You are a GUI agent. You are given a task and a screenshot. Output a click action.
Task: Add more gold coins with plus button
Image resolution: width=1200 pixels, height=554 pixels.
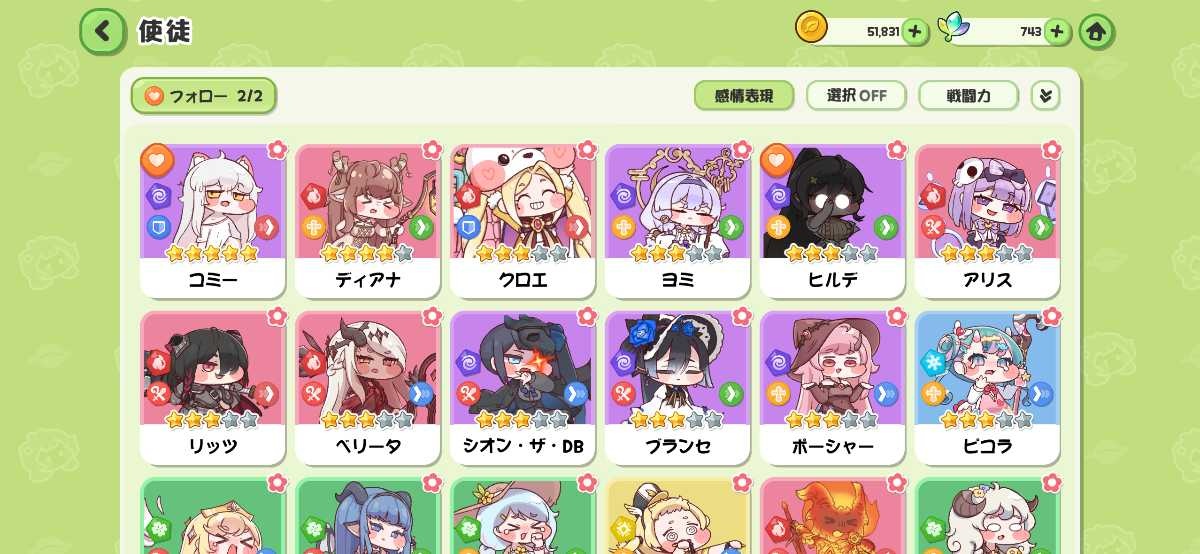coord(915,32)
